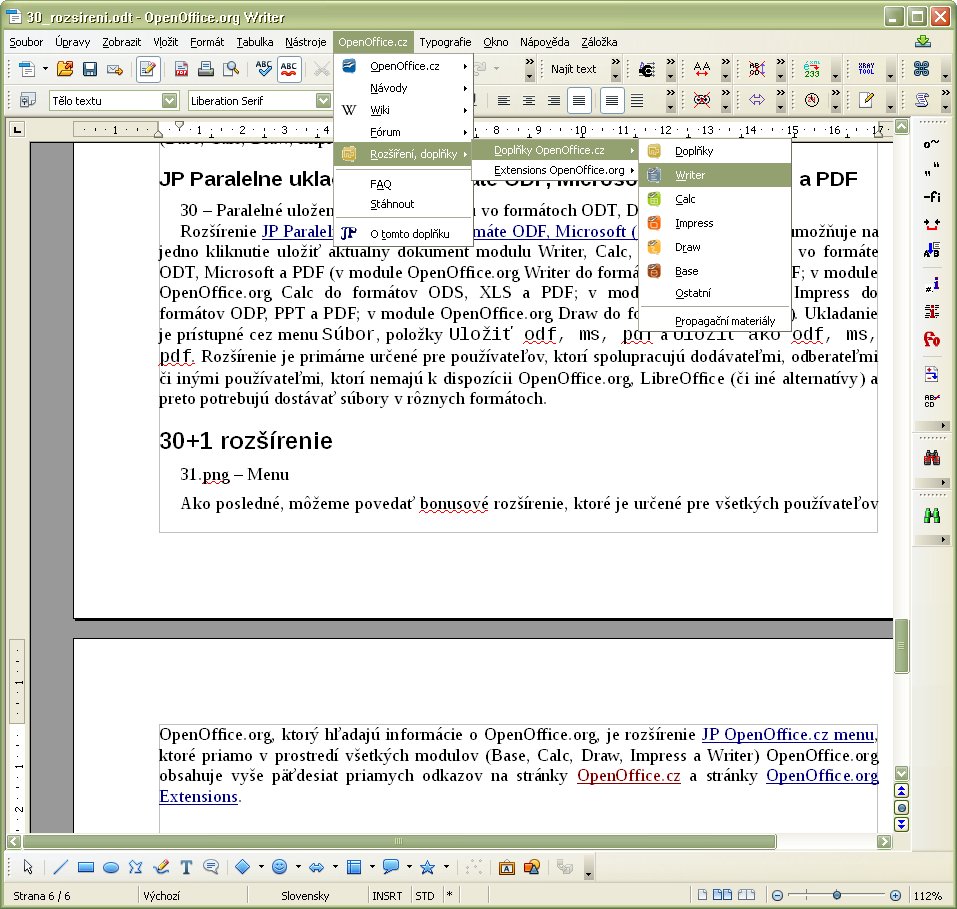Run Spelling and Grammar check icon
This screenshot has height=909, width=957.
tap(264, 69)
